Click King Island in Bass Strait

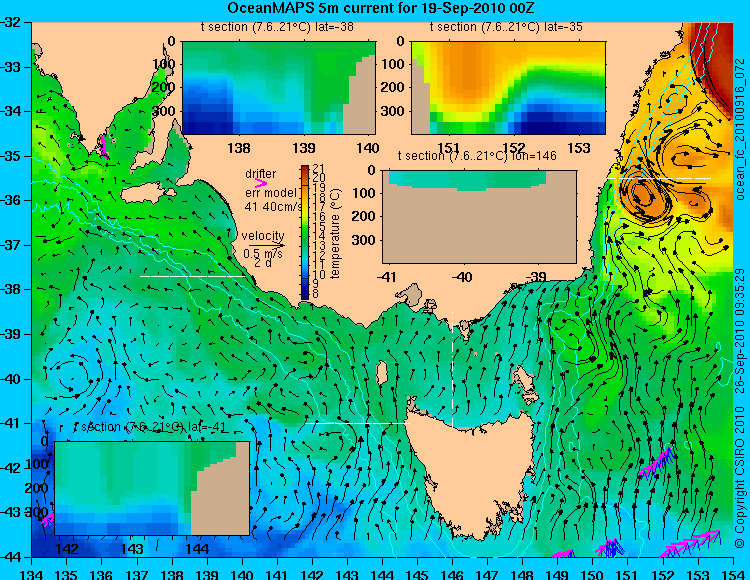pyautogui.click(x=382, y=373)
